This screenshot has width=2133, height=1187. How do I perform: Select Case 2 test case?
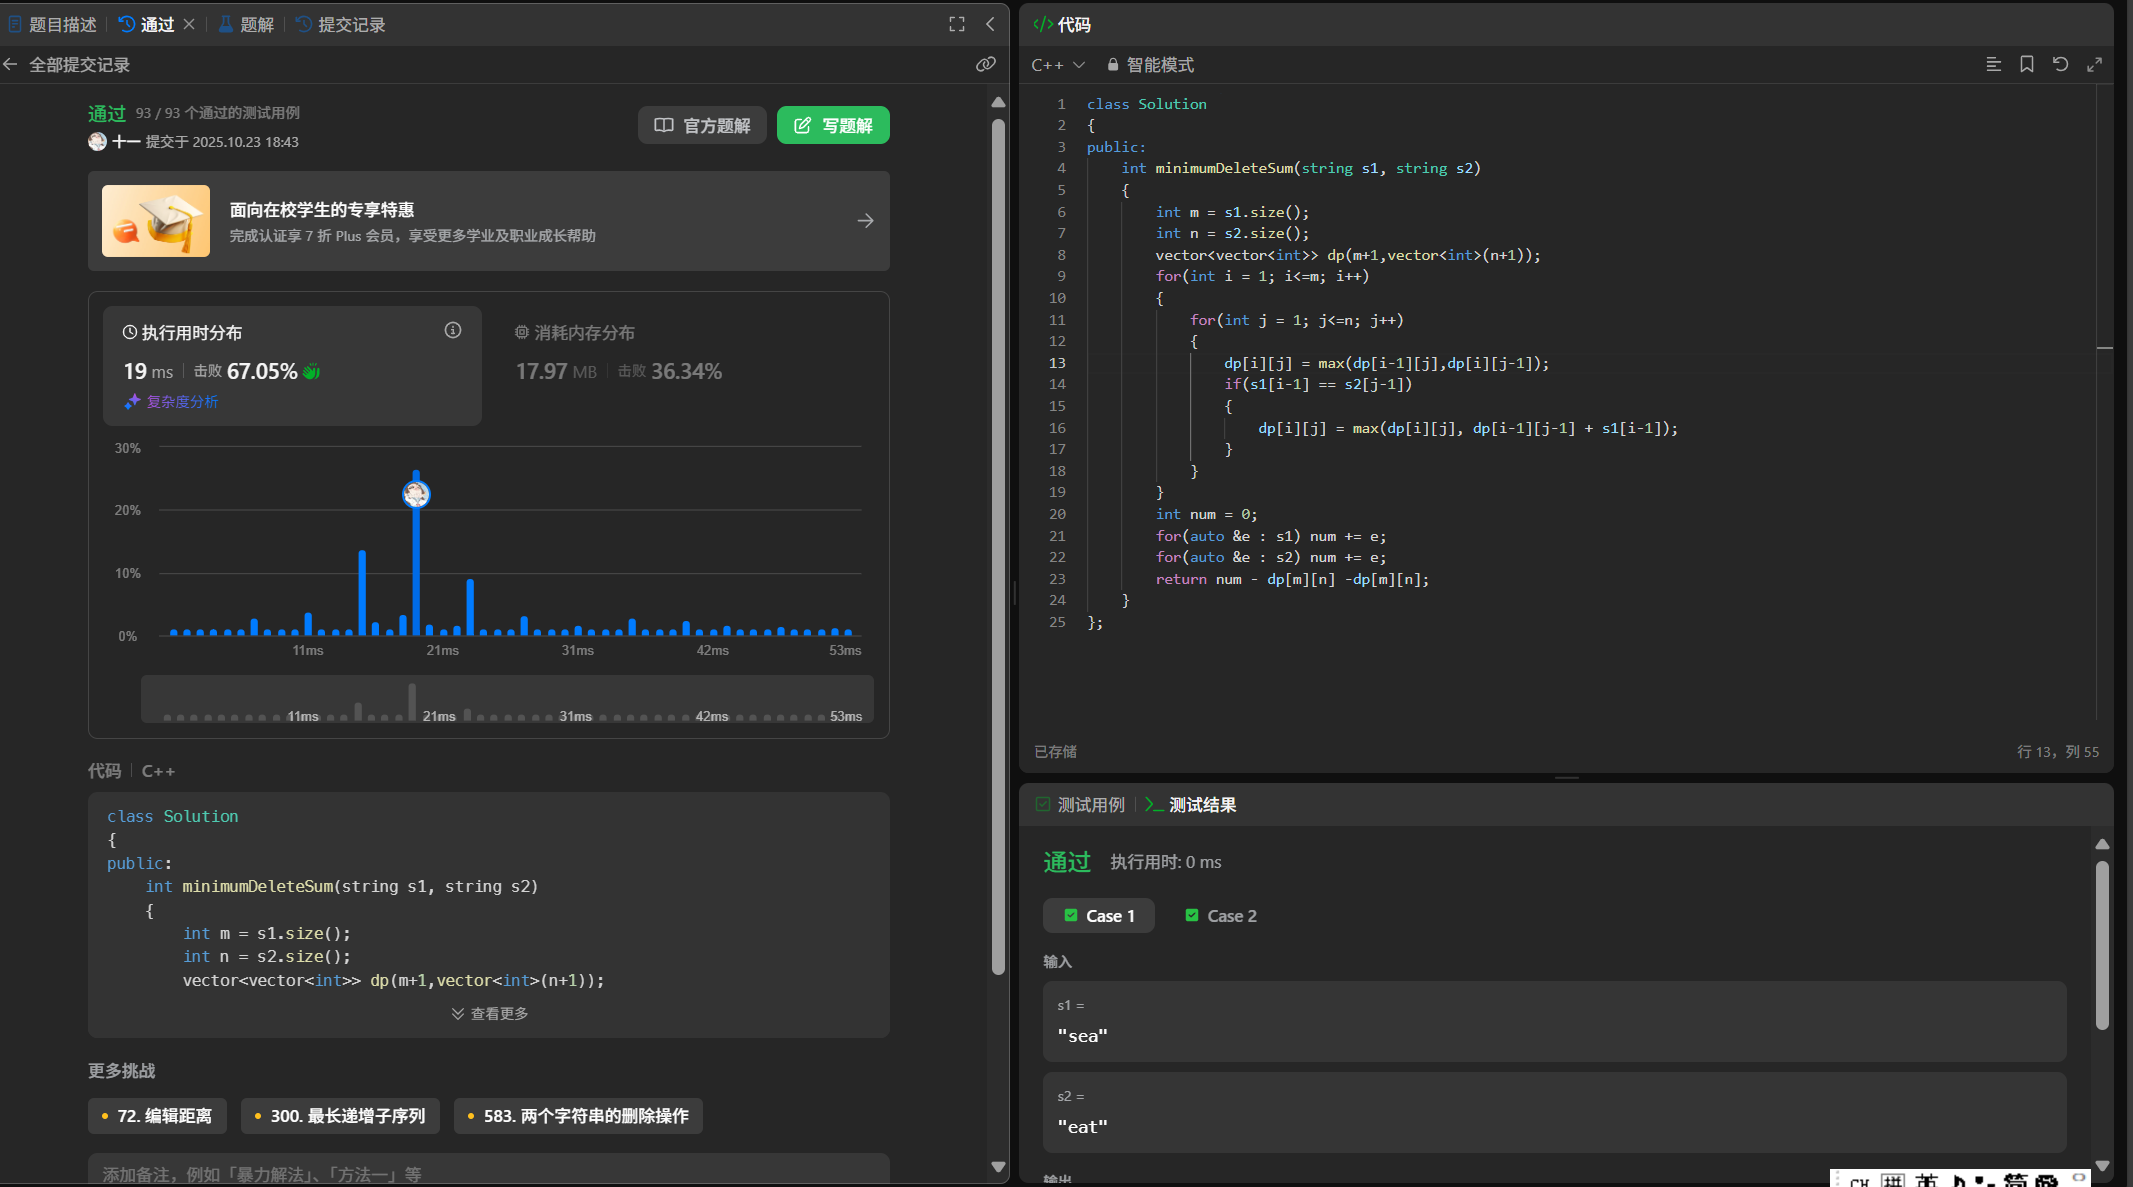(1221, 916)
